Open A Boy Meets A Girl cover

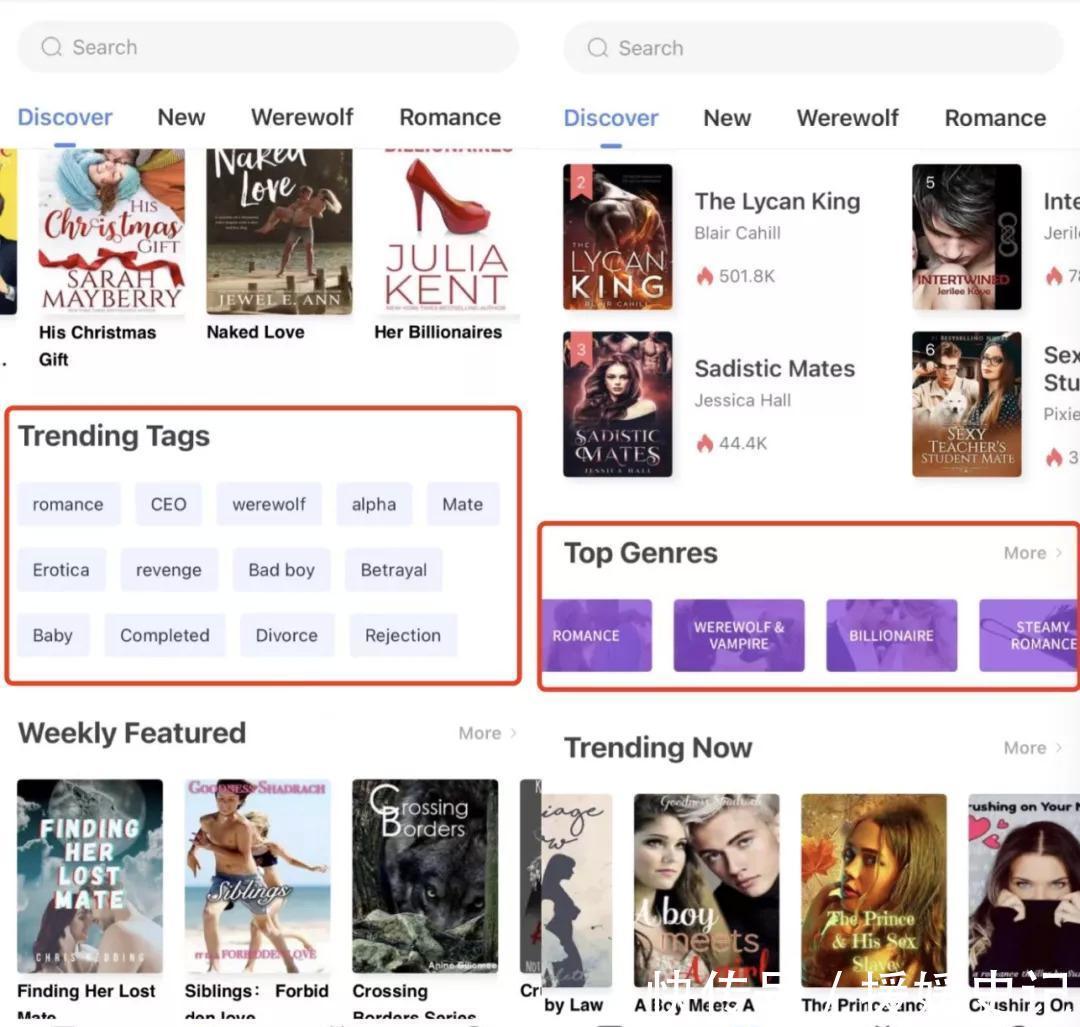(707, 891)
